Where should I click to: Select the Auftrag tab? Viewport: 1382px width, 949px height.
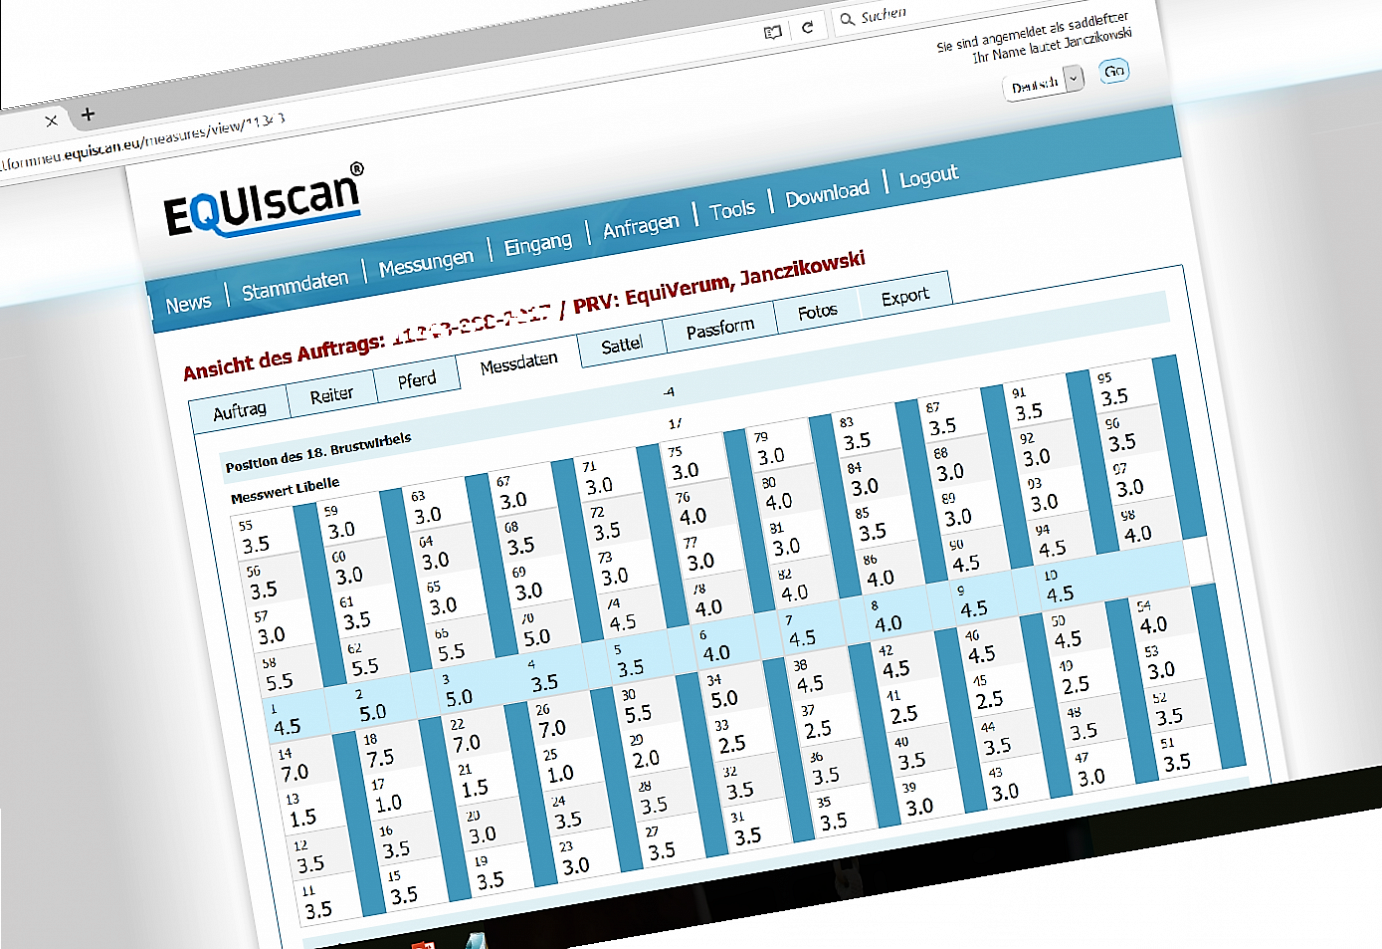pyautogui.click(x=240, y=410)
